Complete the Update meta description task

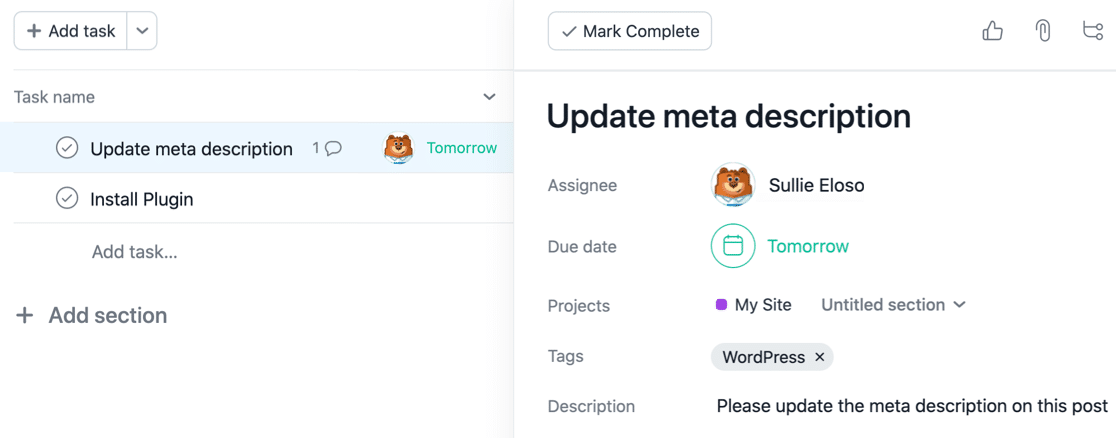[67, 148]
